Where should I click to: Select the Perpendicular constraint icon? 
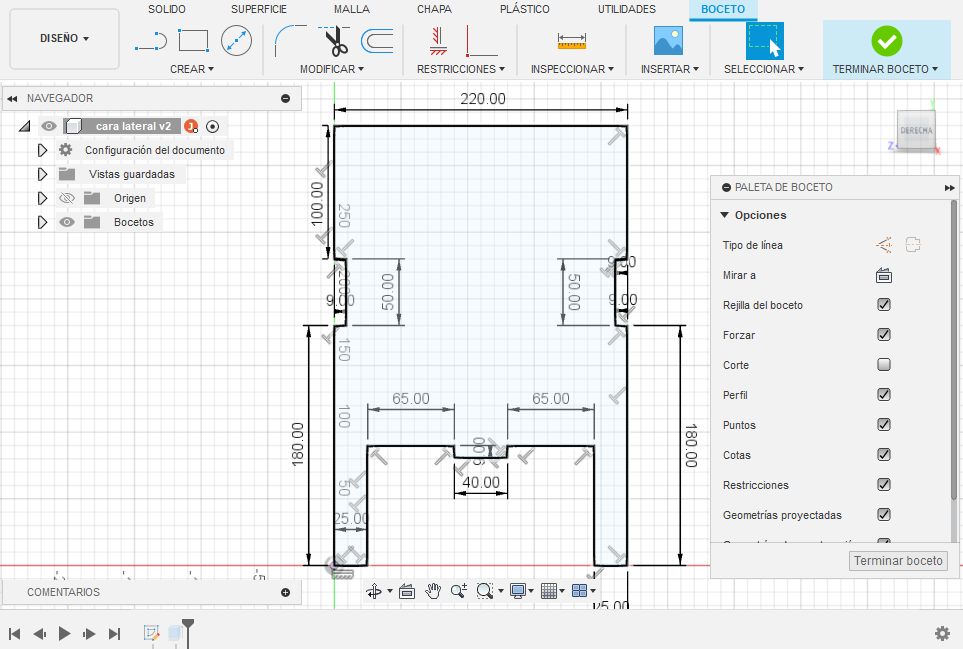coord(482,41)
